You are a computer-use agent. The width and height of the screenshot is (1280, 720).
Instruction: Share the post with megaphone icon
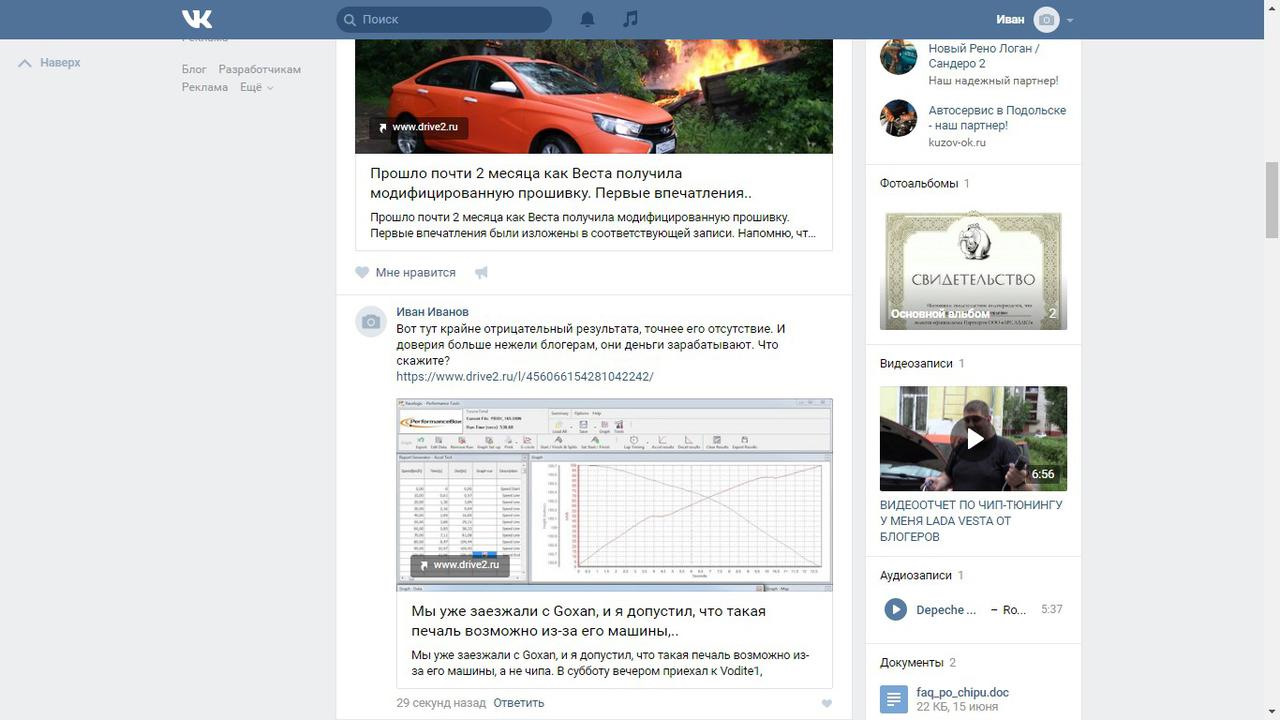(x=481, y=272)
